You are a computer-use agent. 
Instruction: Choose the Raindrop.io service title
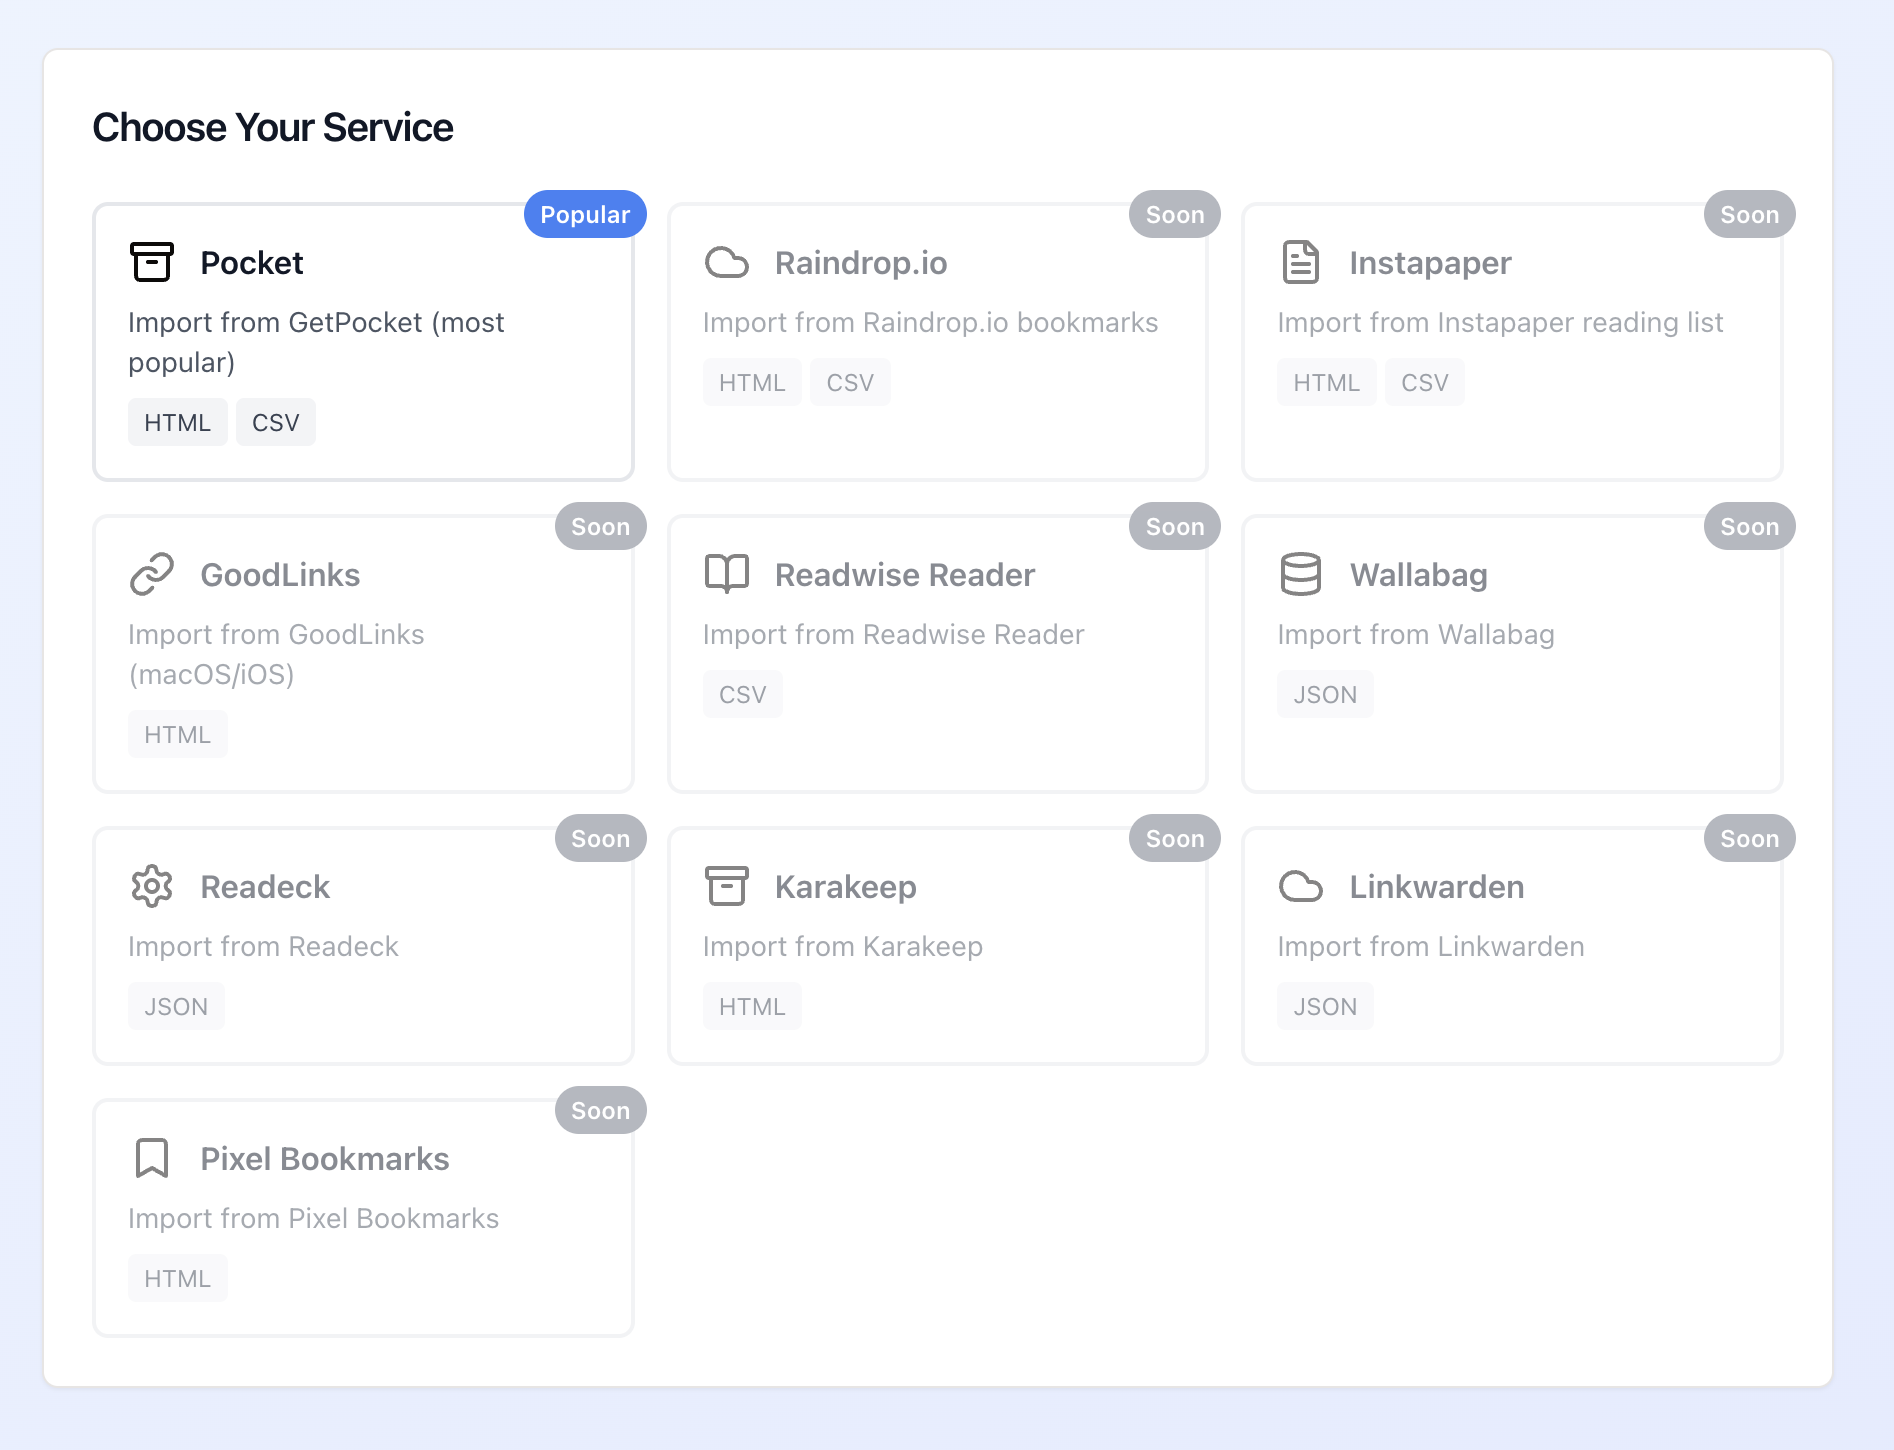click(861, 263)
